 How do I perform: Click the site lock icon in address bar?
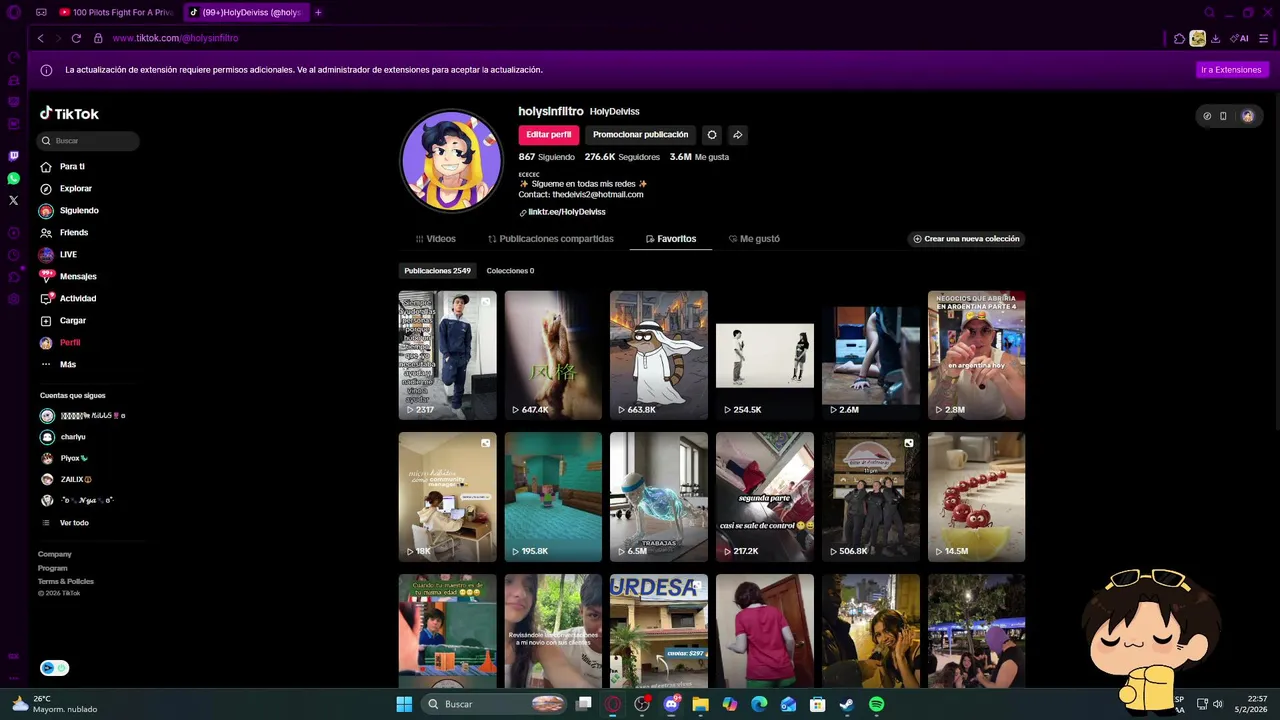tap(98, 38)
